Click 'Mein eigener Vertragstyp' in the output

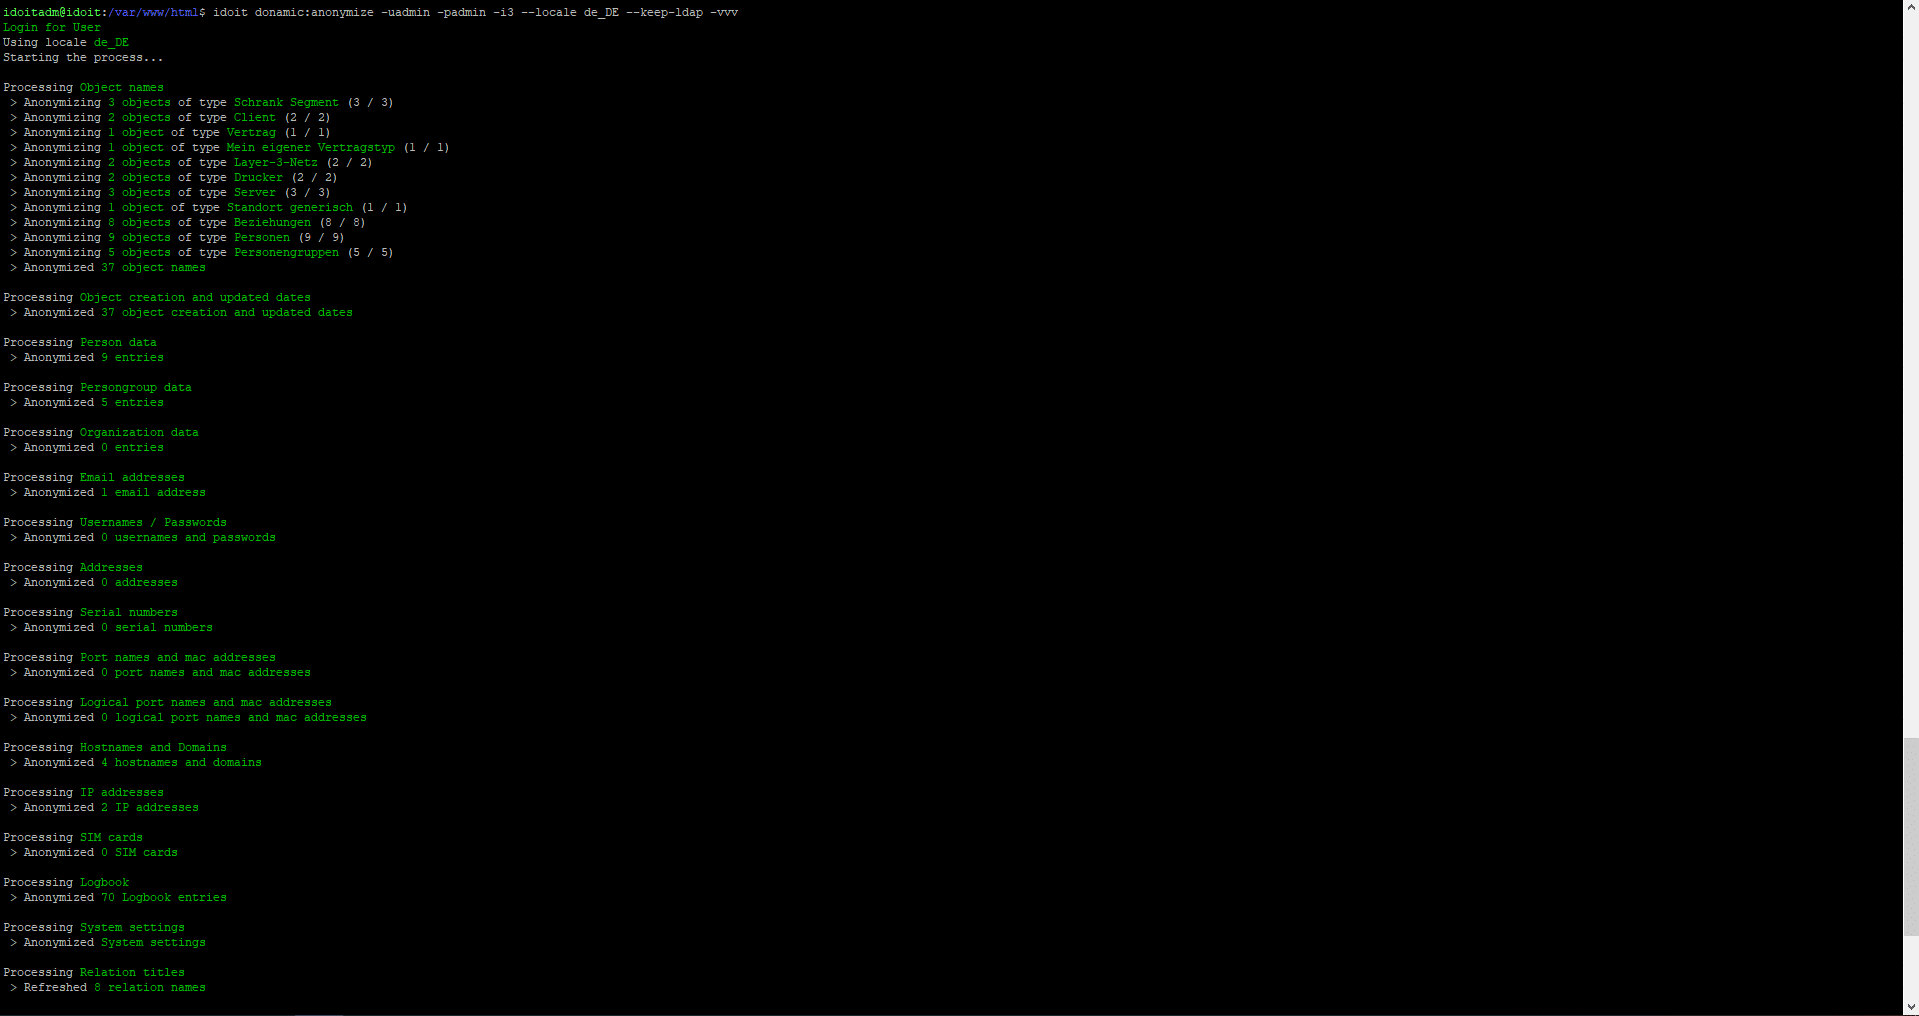point(310,147)
